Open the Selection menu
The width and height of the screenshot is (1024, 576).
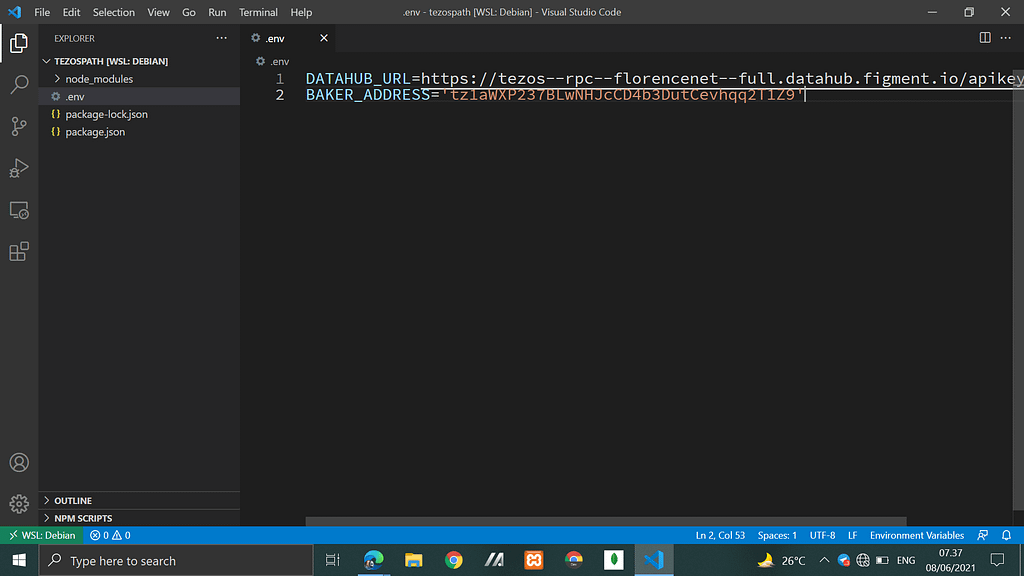(114, 12)
